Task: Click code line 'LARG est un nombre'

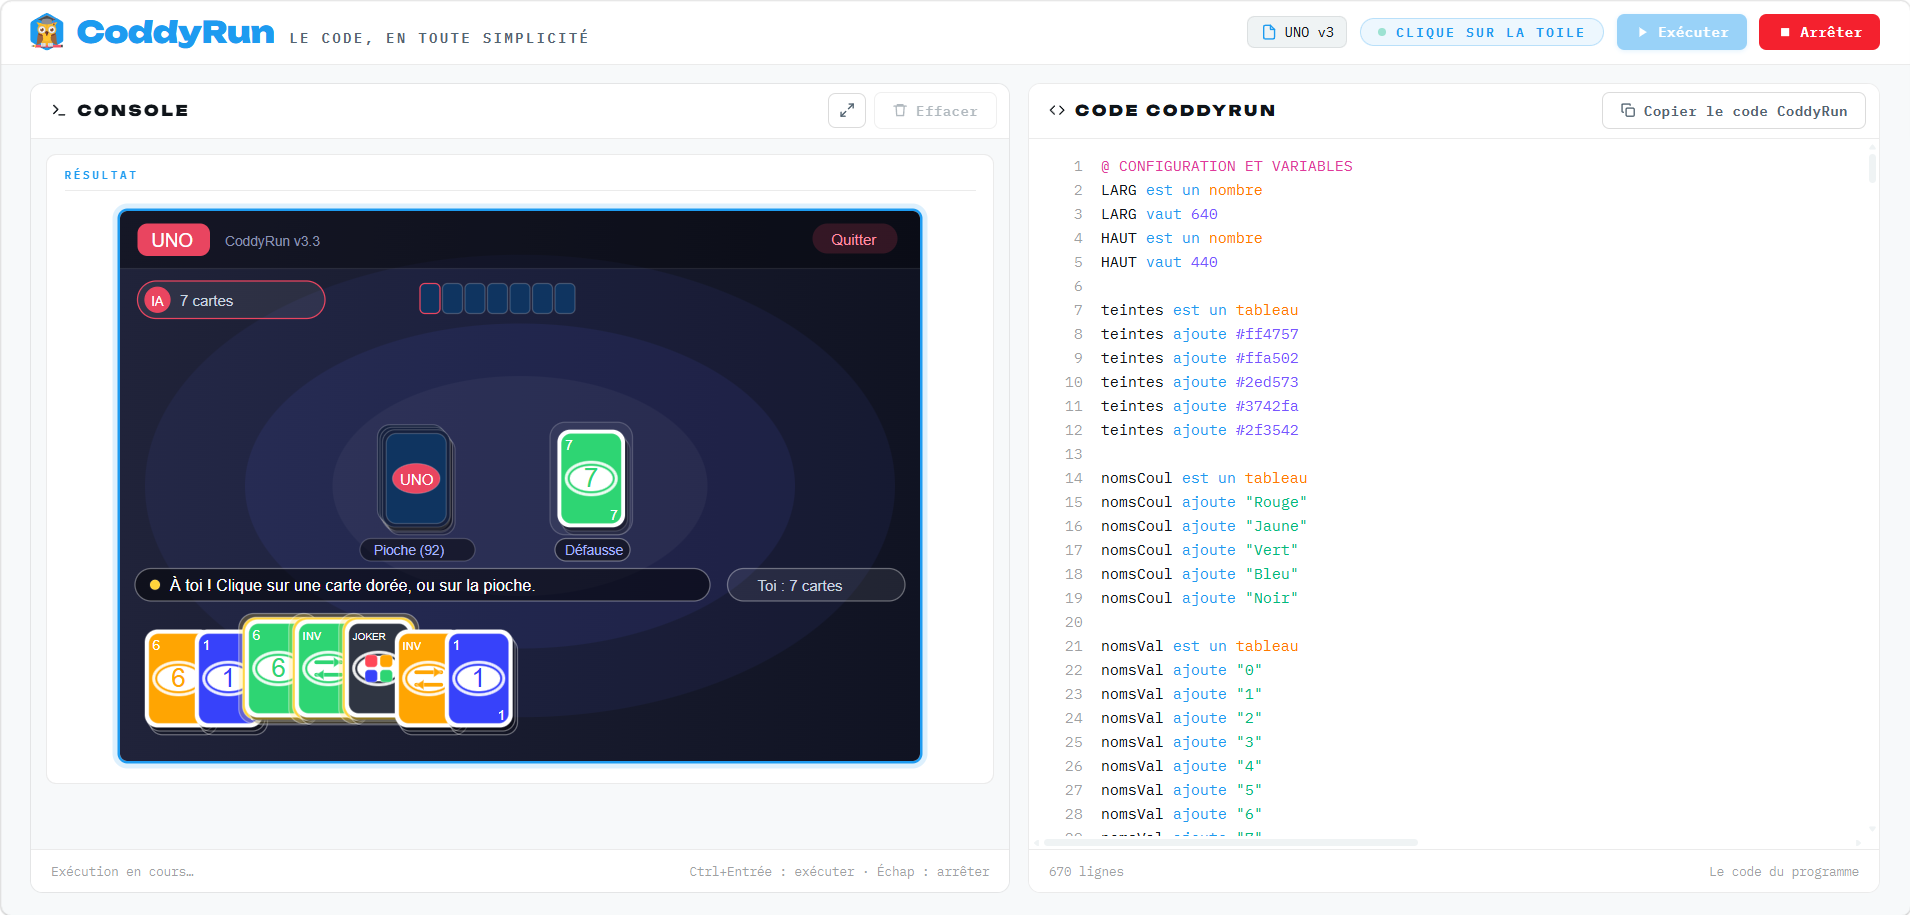Action: point(1181,190)
